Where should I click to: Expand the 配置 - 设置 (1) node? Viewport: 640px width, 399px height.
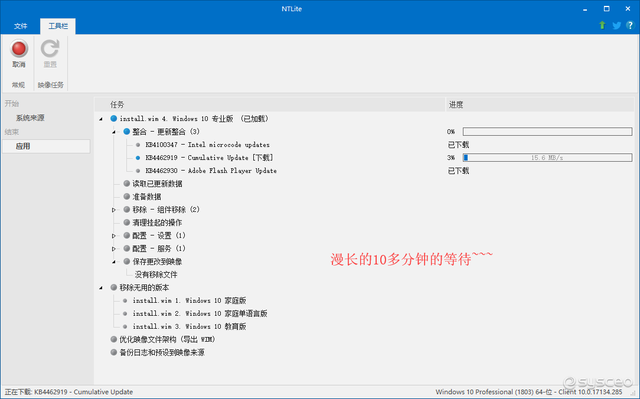(114, 236)
